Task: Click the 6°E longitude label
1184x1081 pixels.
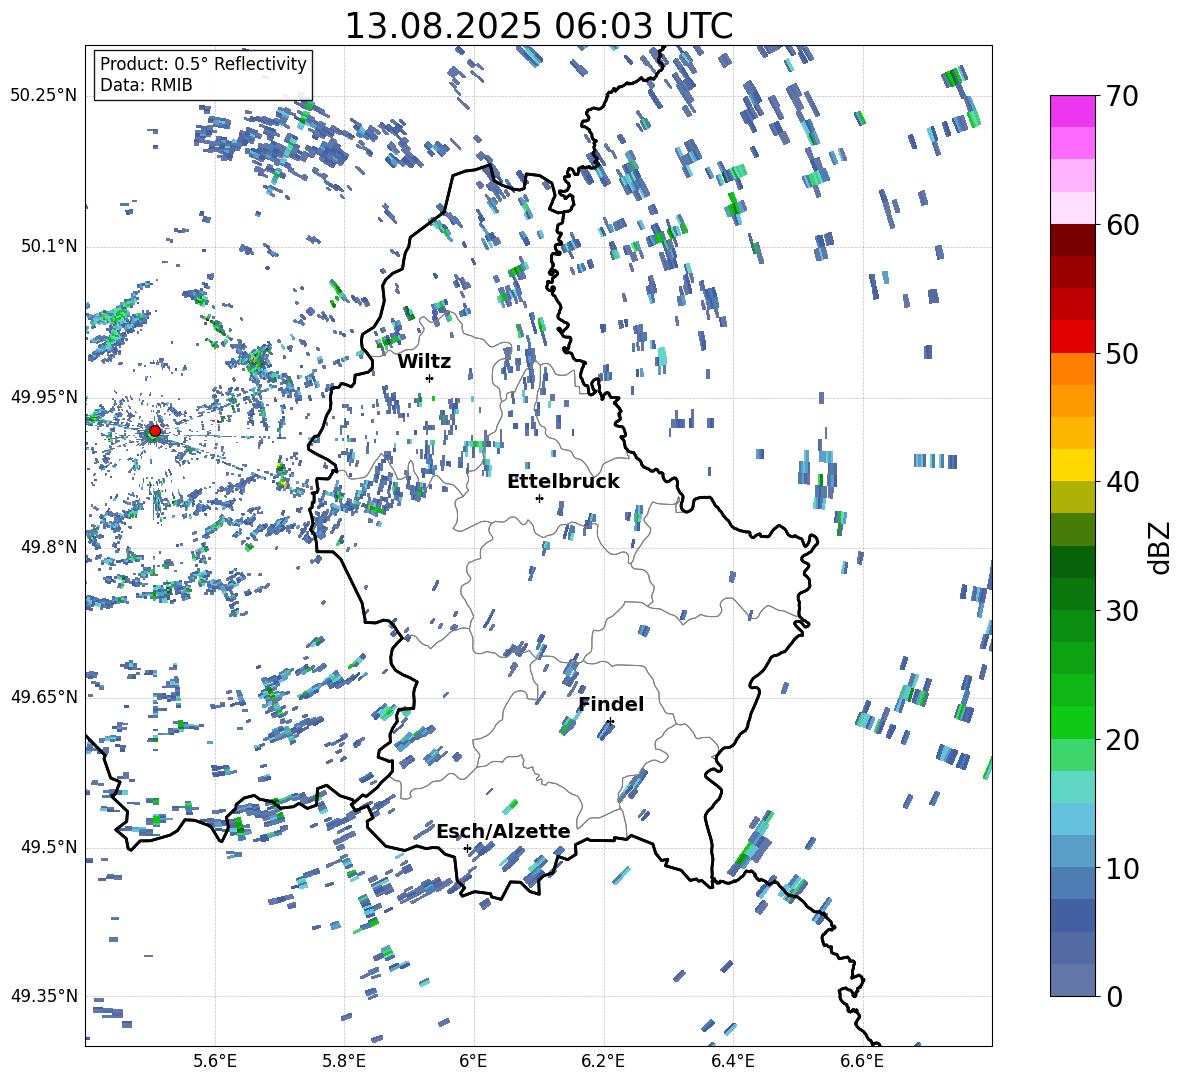Action: point(473,1062)
